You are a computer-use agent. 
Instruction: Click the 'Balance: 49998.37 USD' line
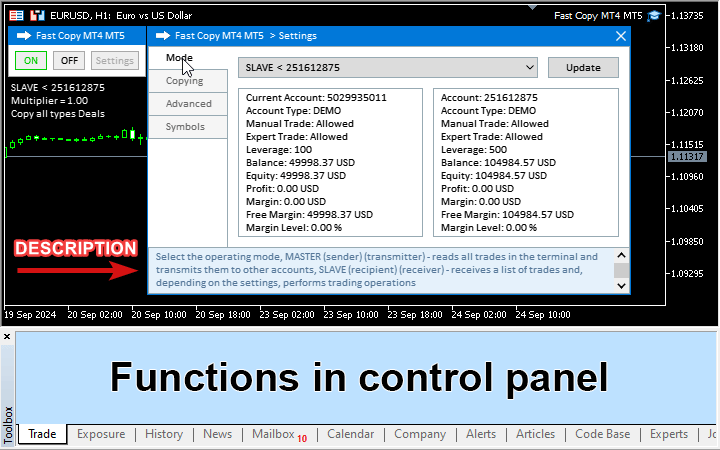pyautogui.click(x=300, y=163)
